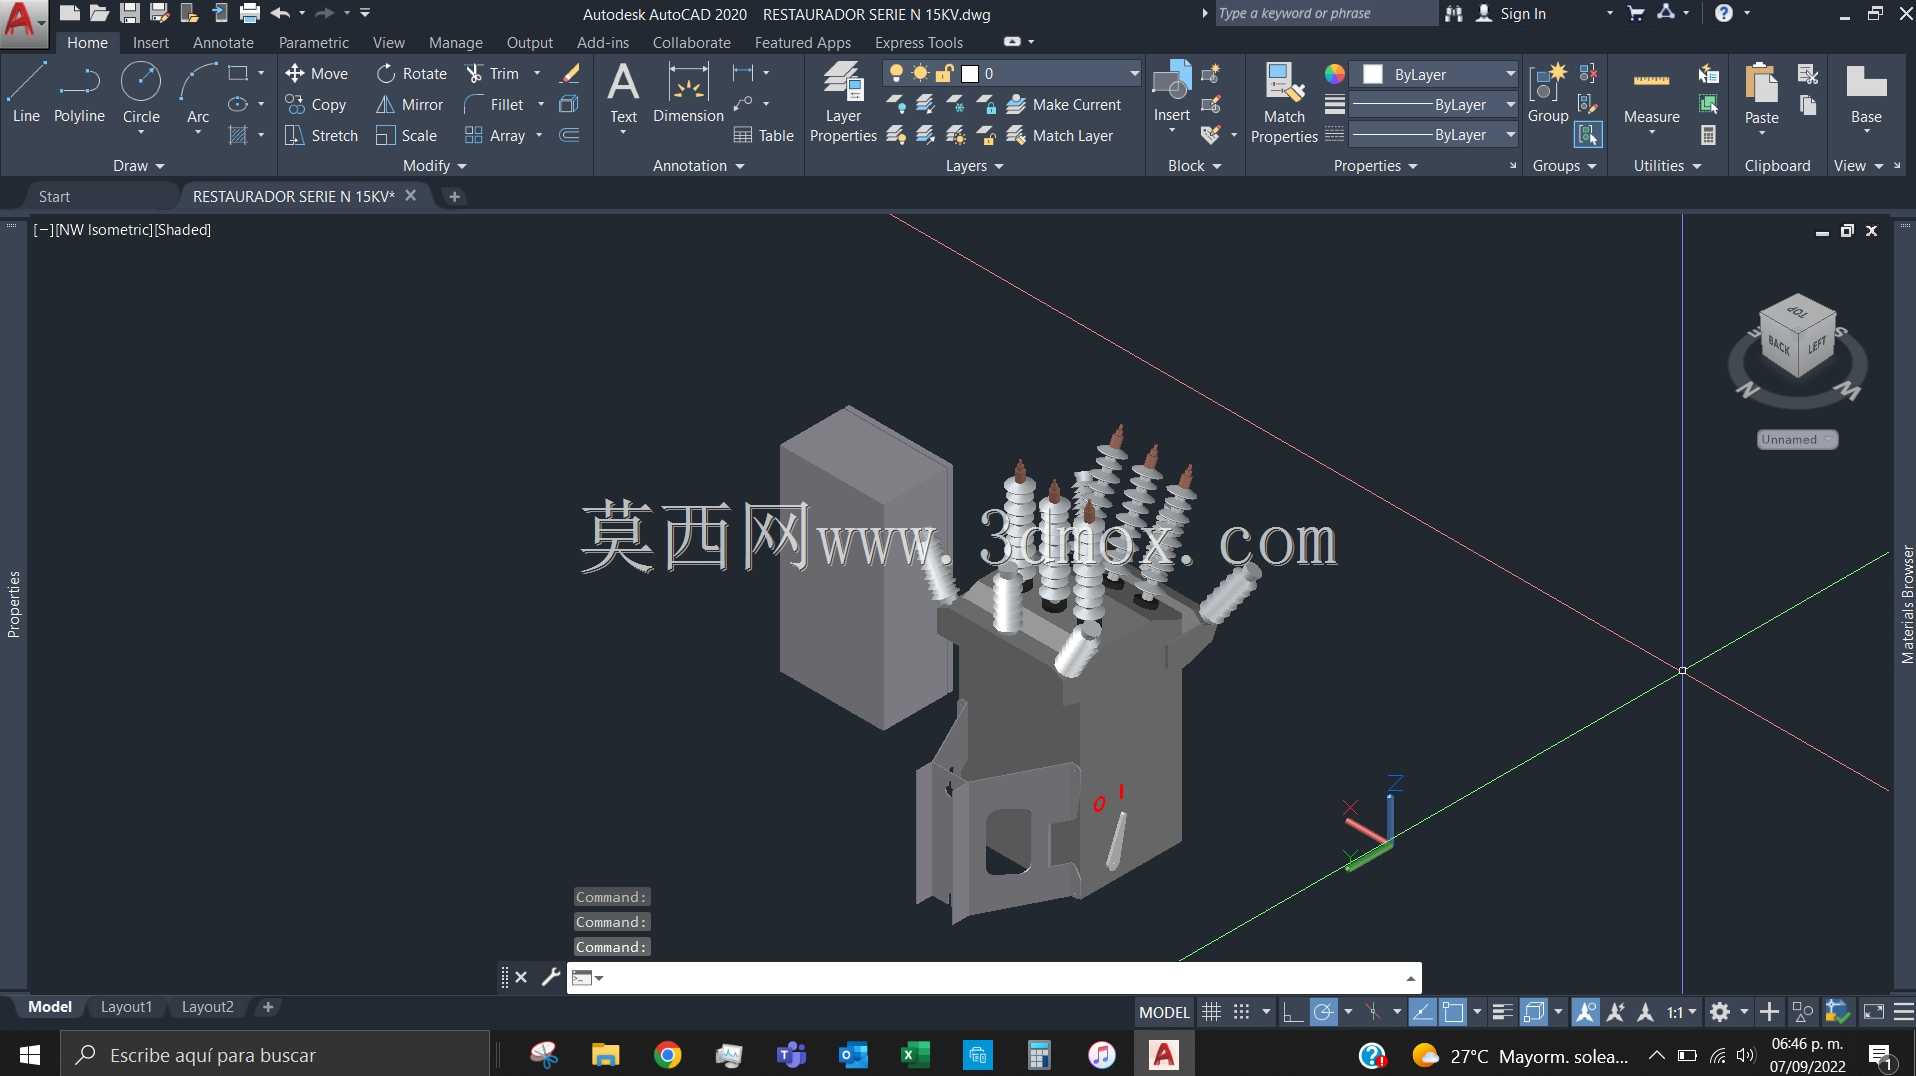Insert a Table
1916x1076 pixels.
pyautogui.click(x=764, y=135)
